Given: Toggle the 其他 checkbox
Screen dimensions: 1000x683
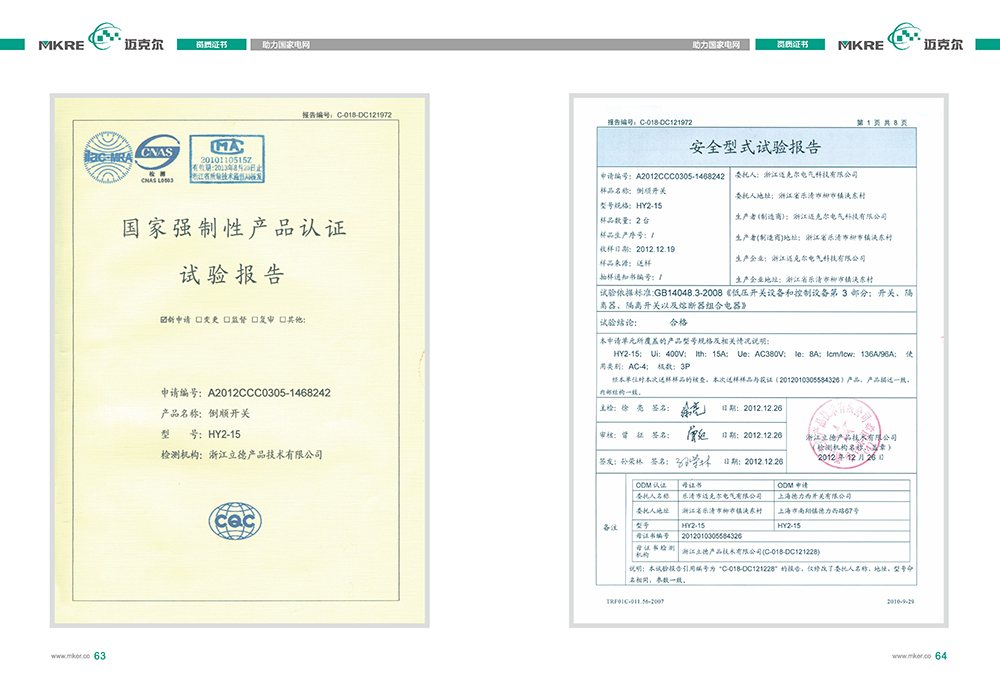Looking at the screenshot, I should 283,319.
